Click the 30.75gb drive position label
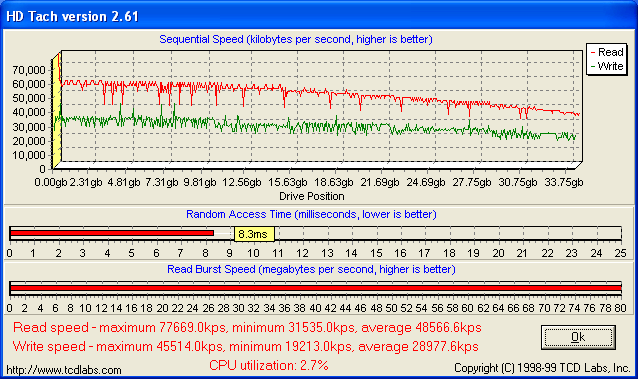The width and height of the screenshot is (638, 384). pos(518,182)
